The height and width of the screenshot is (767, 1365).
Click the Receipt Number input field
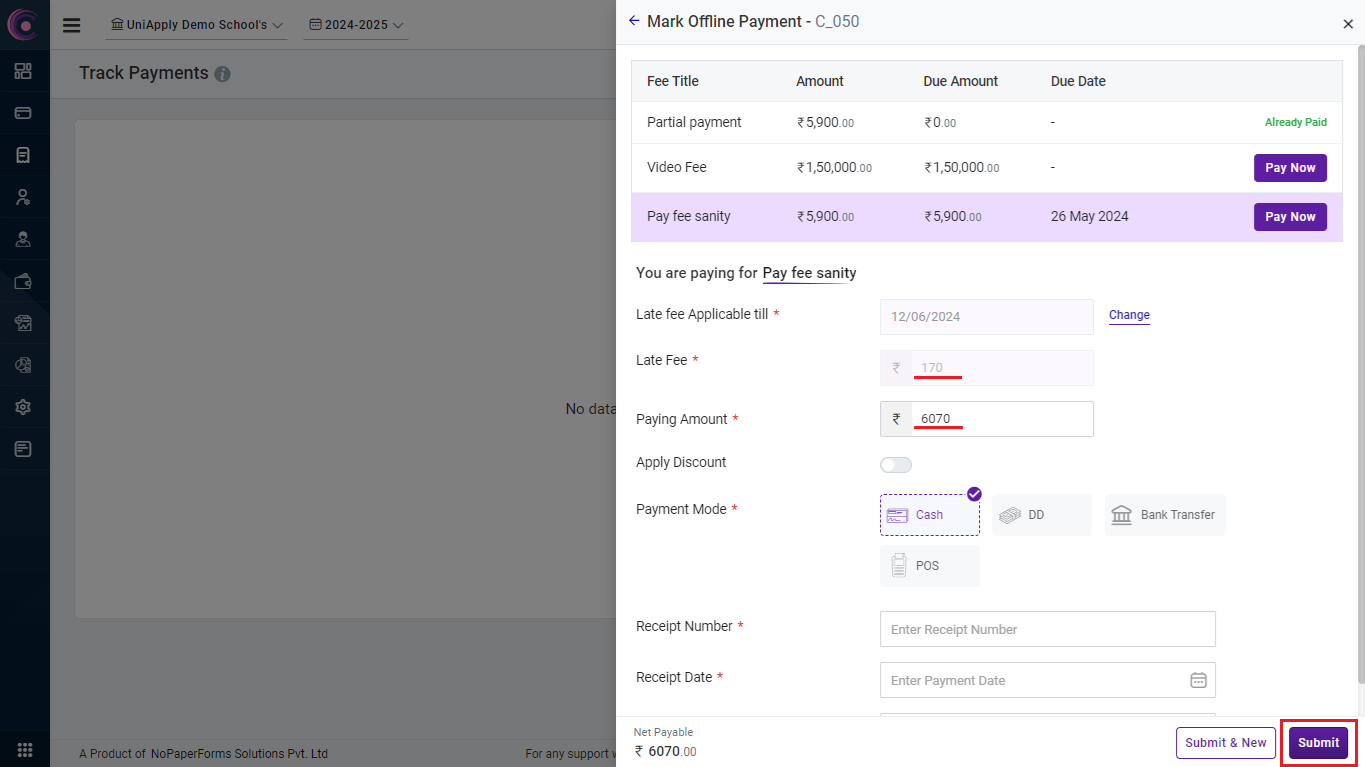coord(1047,629)
